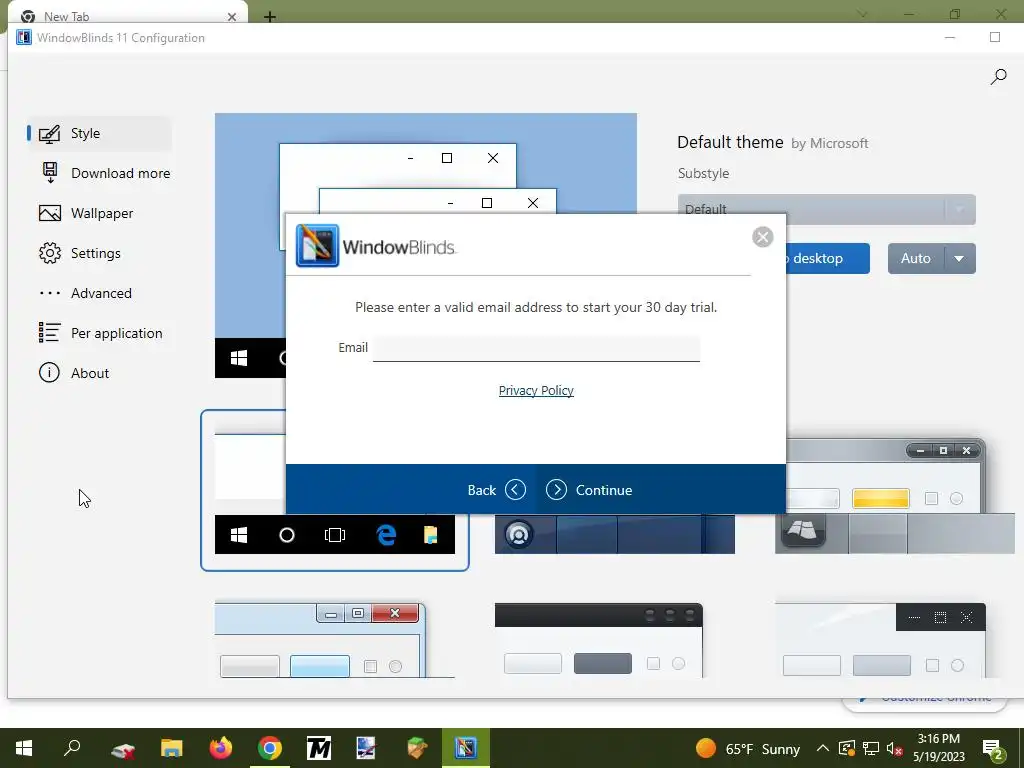This screenshot has width=1024, height=768.
Task: Click the Back button in dialog
Action: coord(496,490)
